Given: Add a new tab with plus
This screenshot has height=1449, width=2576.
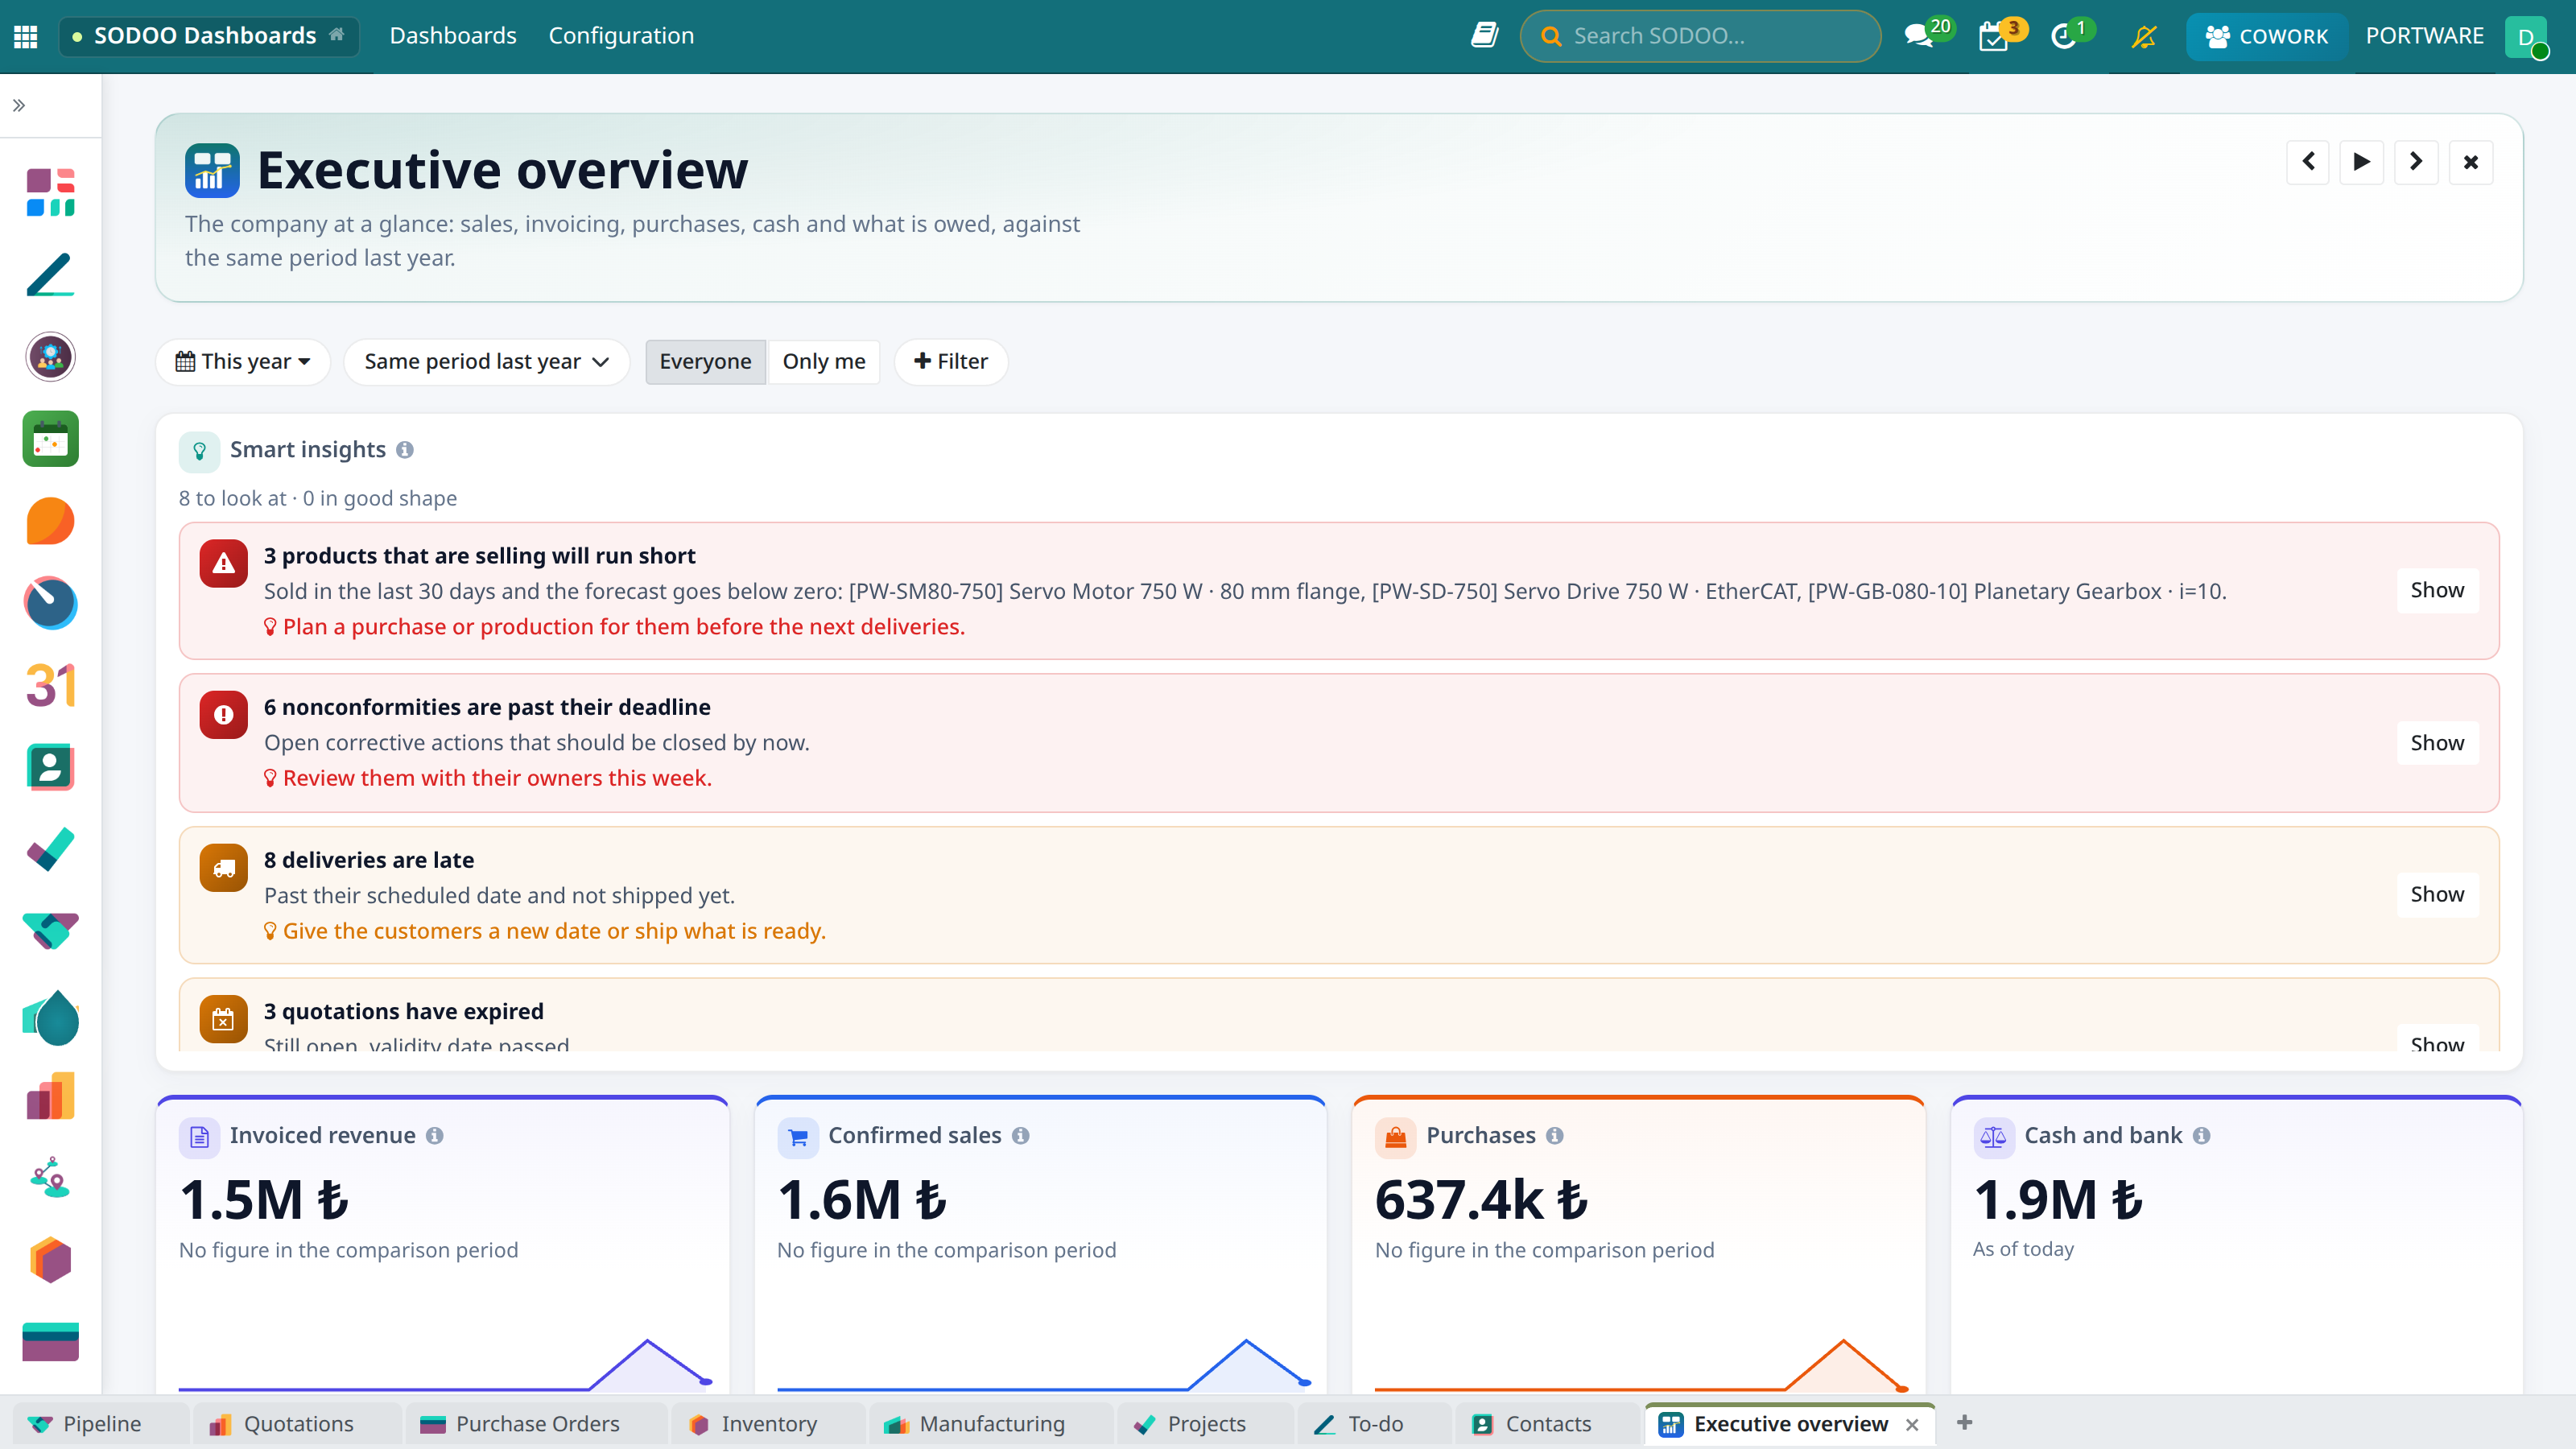Looking at the screenshot, I should (1964, 1423).
